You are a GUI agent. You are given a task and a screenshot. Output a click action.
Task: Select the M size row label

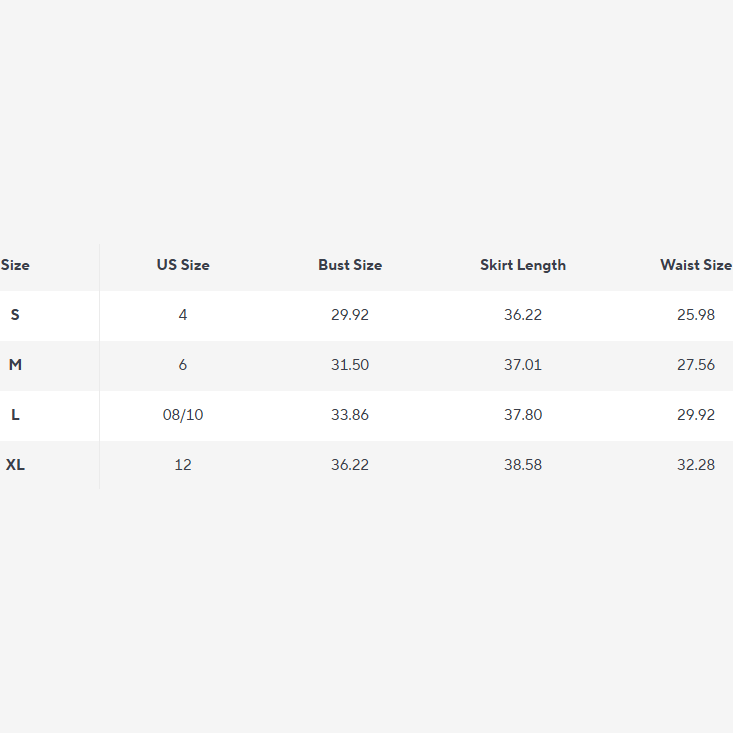[15, 365]
